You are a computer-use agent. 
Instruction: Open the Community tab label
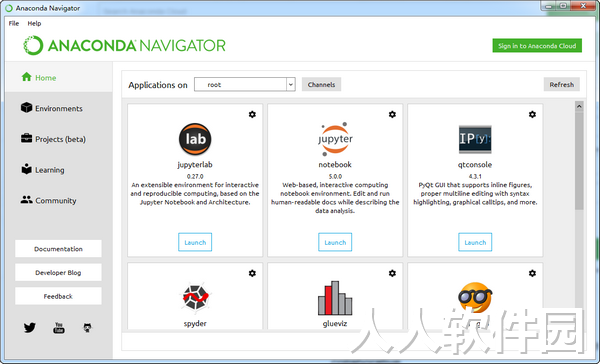point(56,201)
